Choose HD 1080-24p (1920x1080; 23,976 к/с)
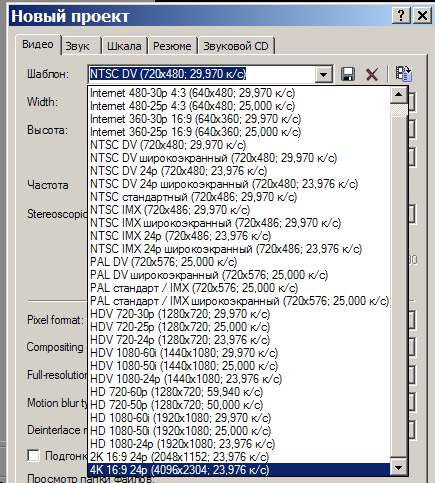This screenshot has width=435, height=483. pos(239,444)
